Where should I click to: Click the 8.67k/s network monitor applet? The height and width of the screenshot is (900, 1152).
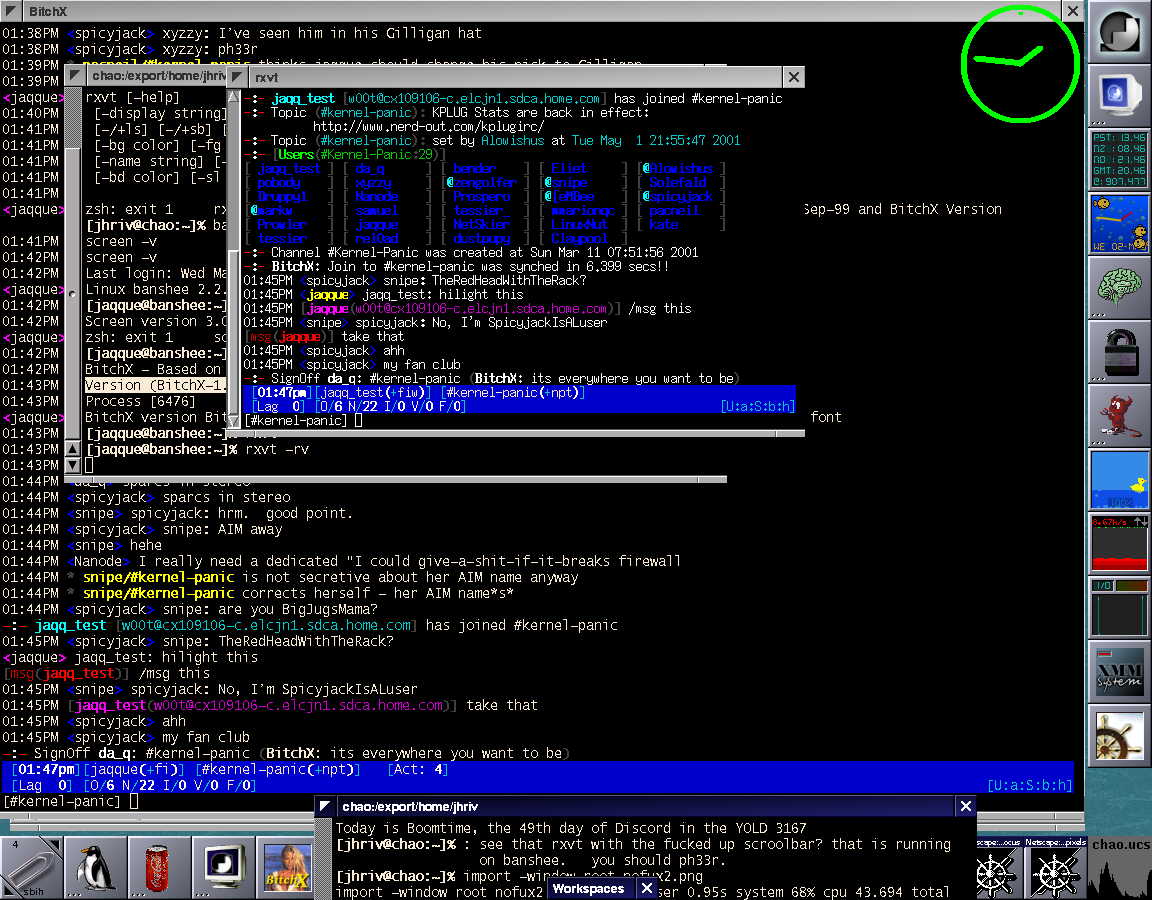1119,543
